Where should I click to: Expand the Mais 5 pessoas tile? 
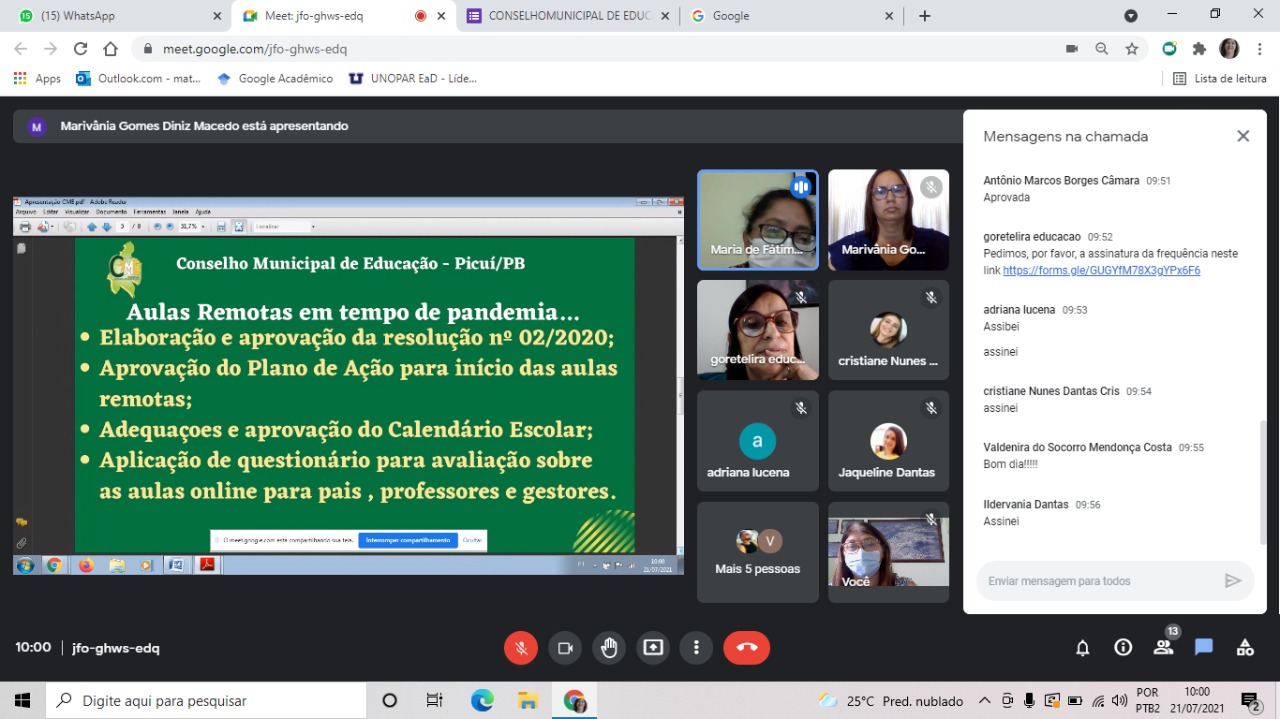(x=757, y=552)
